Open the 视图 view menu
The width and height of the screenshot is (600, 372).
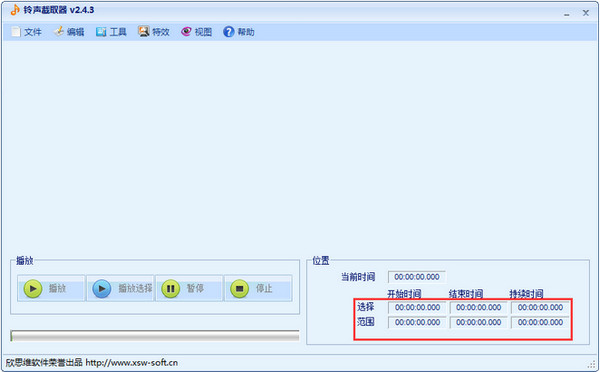click(x=196, y=32)
